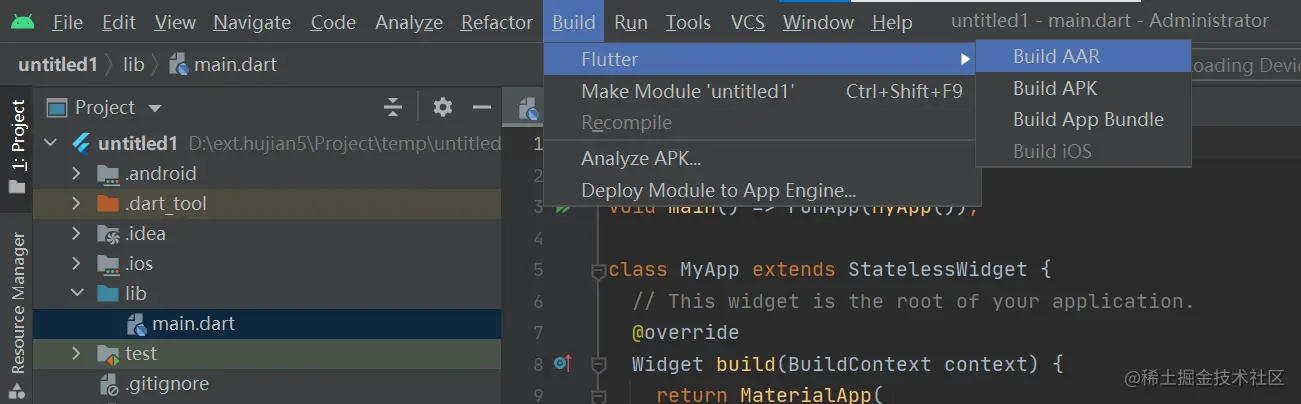The height and width of the screenshot is (404, 1301).
Task: Toggle code fold marker at Widget build line
Action: click(x=599, y=364)
